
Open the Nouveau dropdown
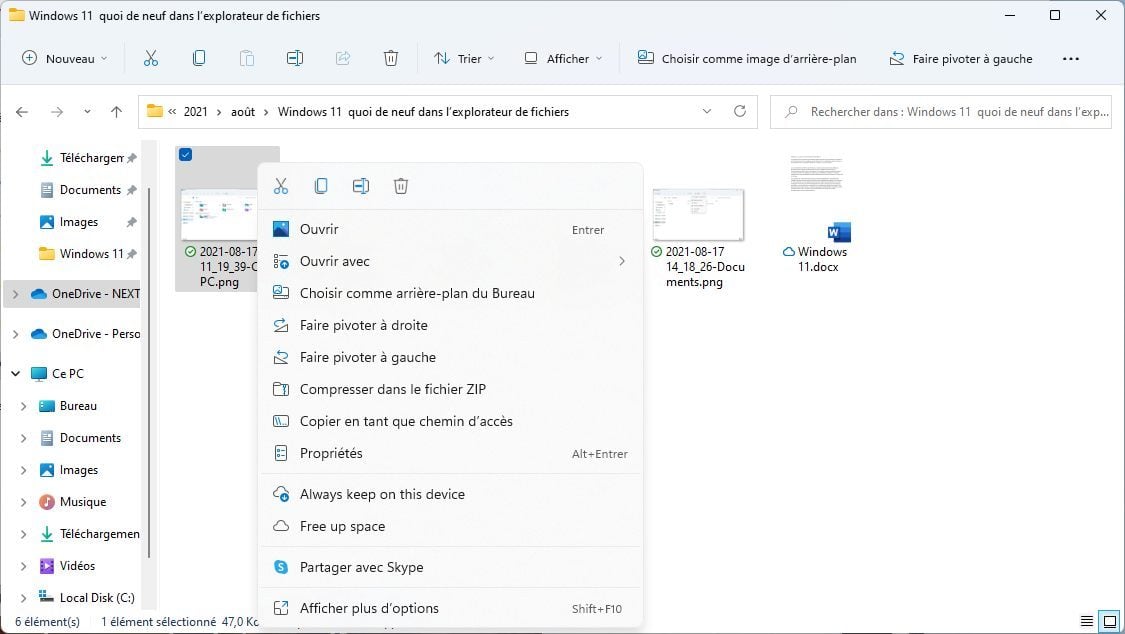click(65, 59)
